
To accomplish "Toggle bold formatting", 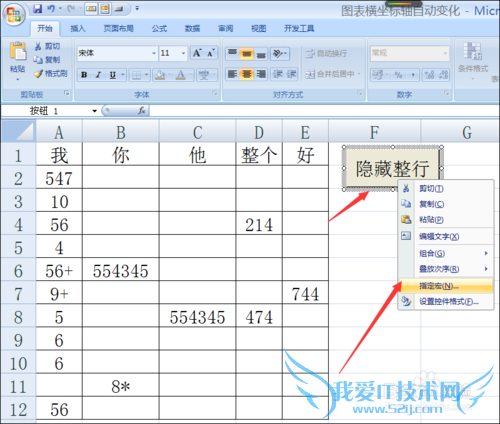I will point(84,75).
